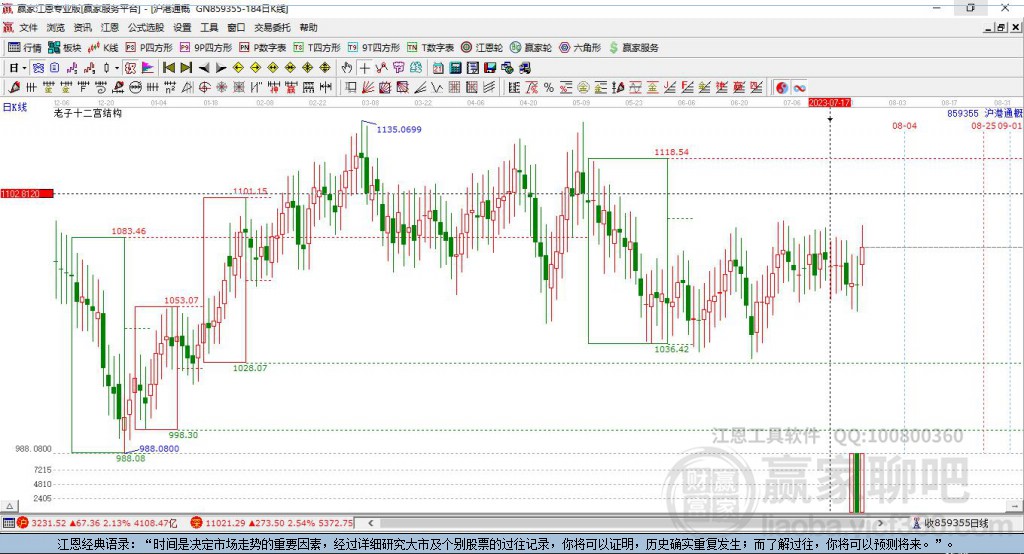Switch to the 板块 sector view
This screenshot has height=554, width=1024.
click(65, 48)
